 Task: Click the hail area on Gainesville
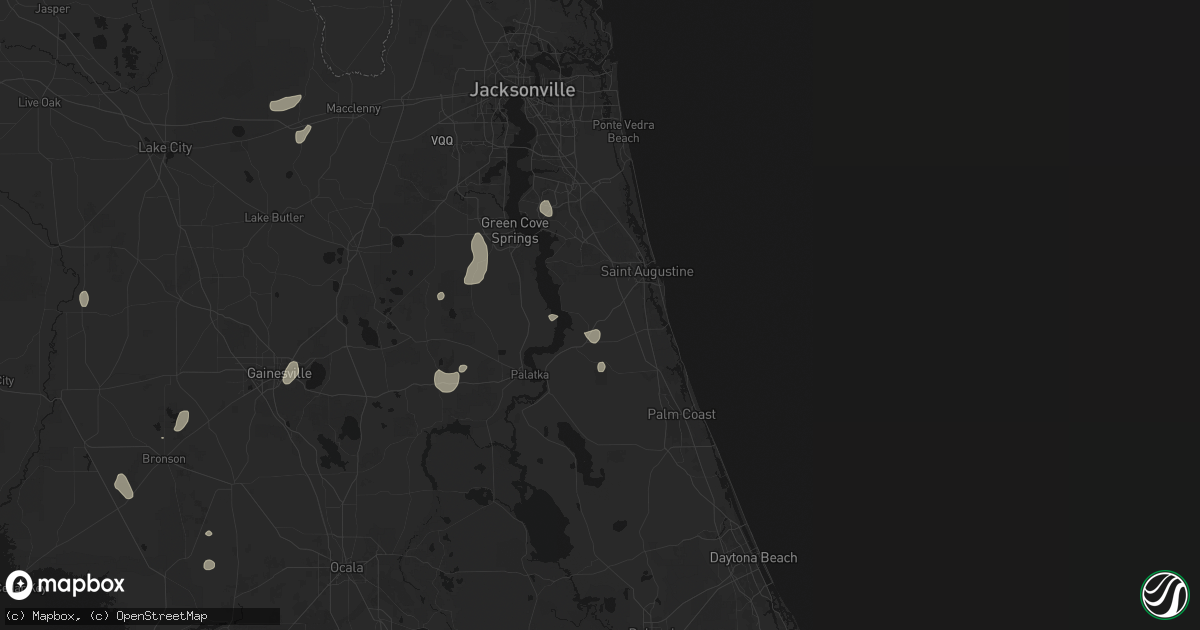291,372
